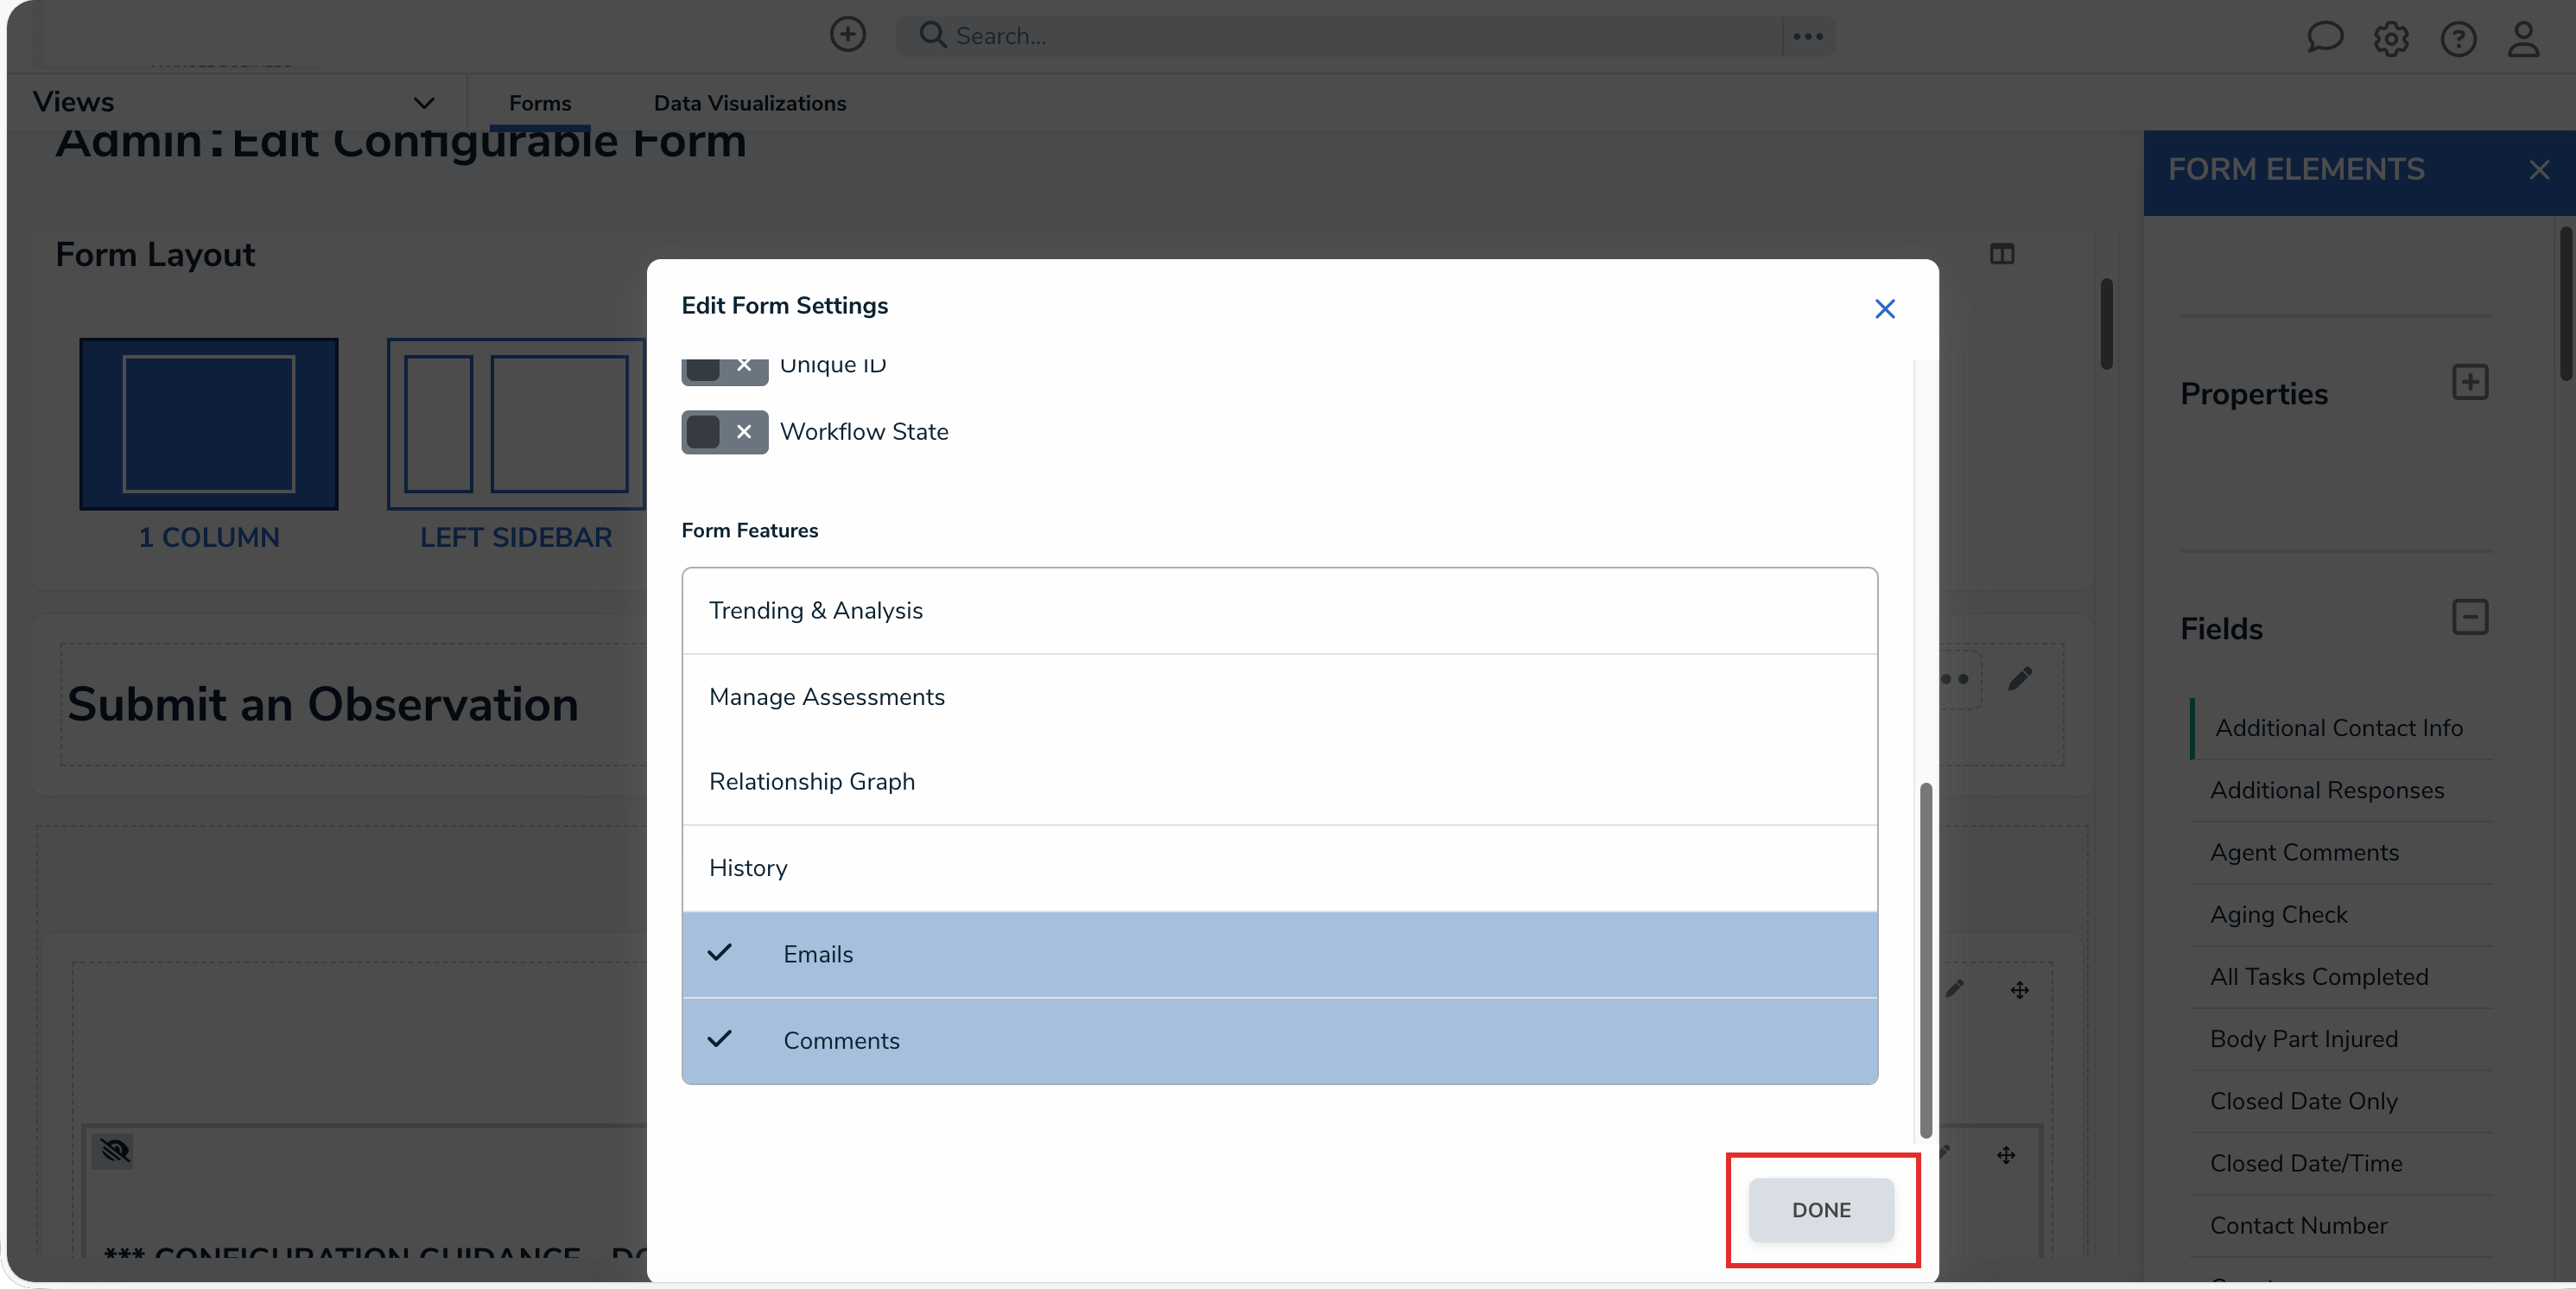Screen dimensions: 2576x1289
Task: Click the help question mark icon
Action: [2458, 39]
